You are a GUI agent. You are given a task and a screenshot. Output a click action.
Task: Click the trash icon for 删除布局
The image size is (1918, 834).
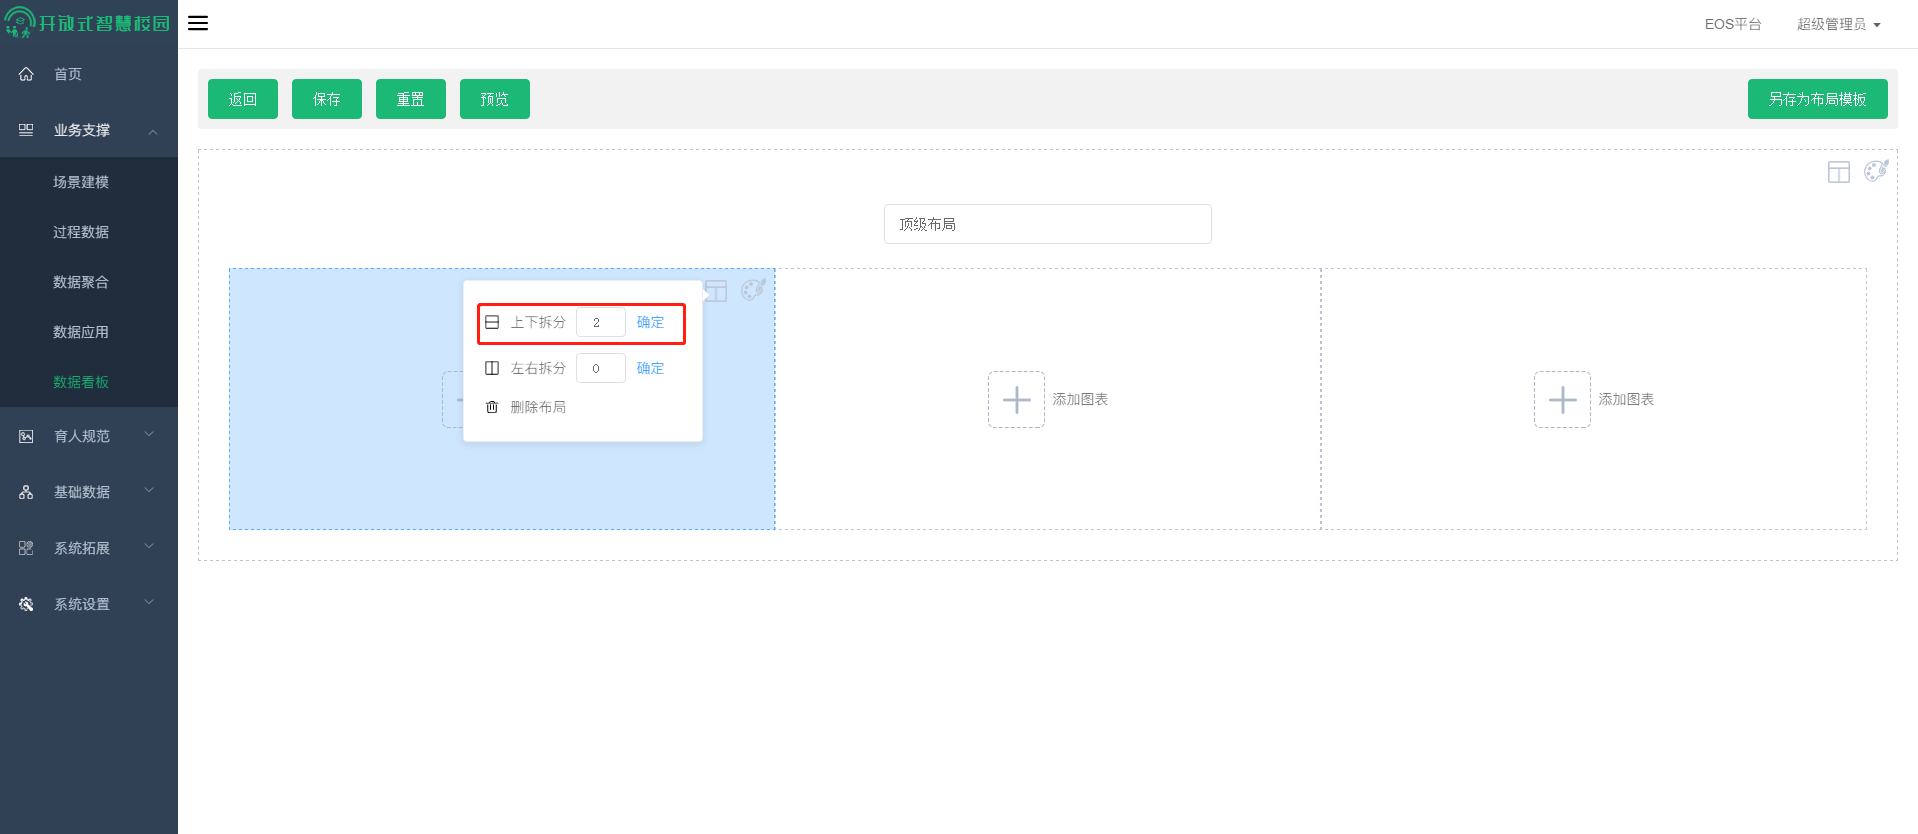pyautogui.click(x=492, y=407)
